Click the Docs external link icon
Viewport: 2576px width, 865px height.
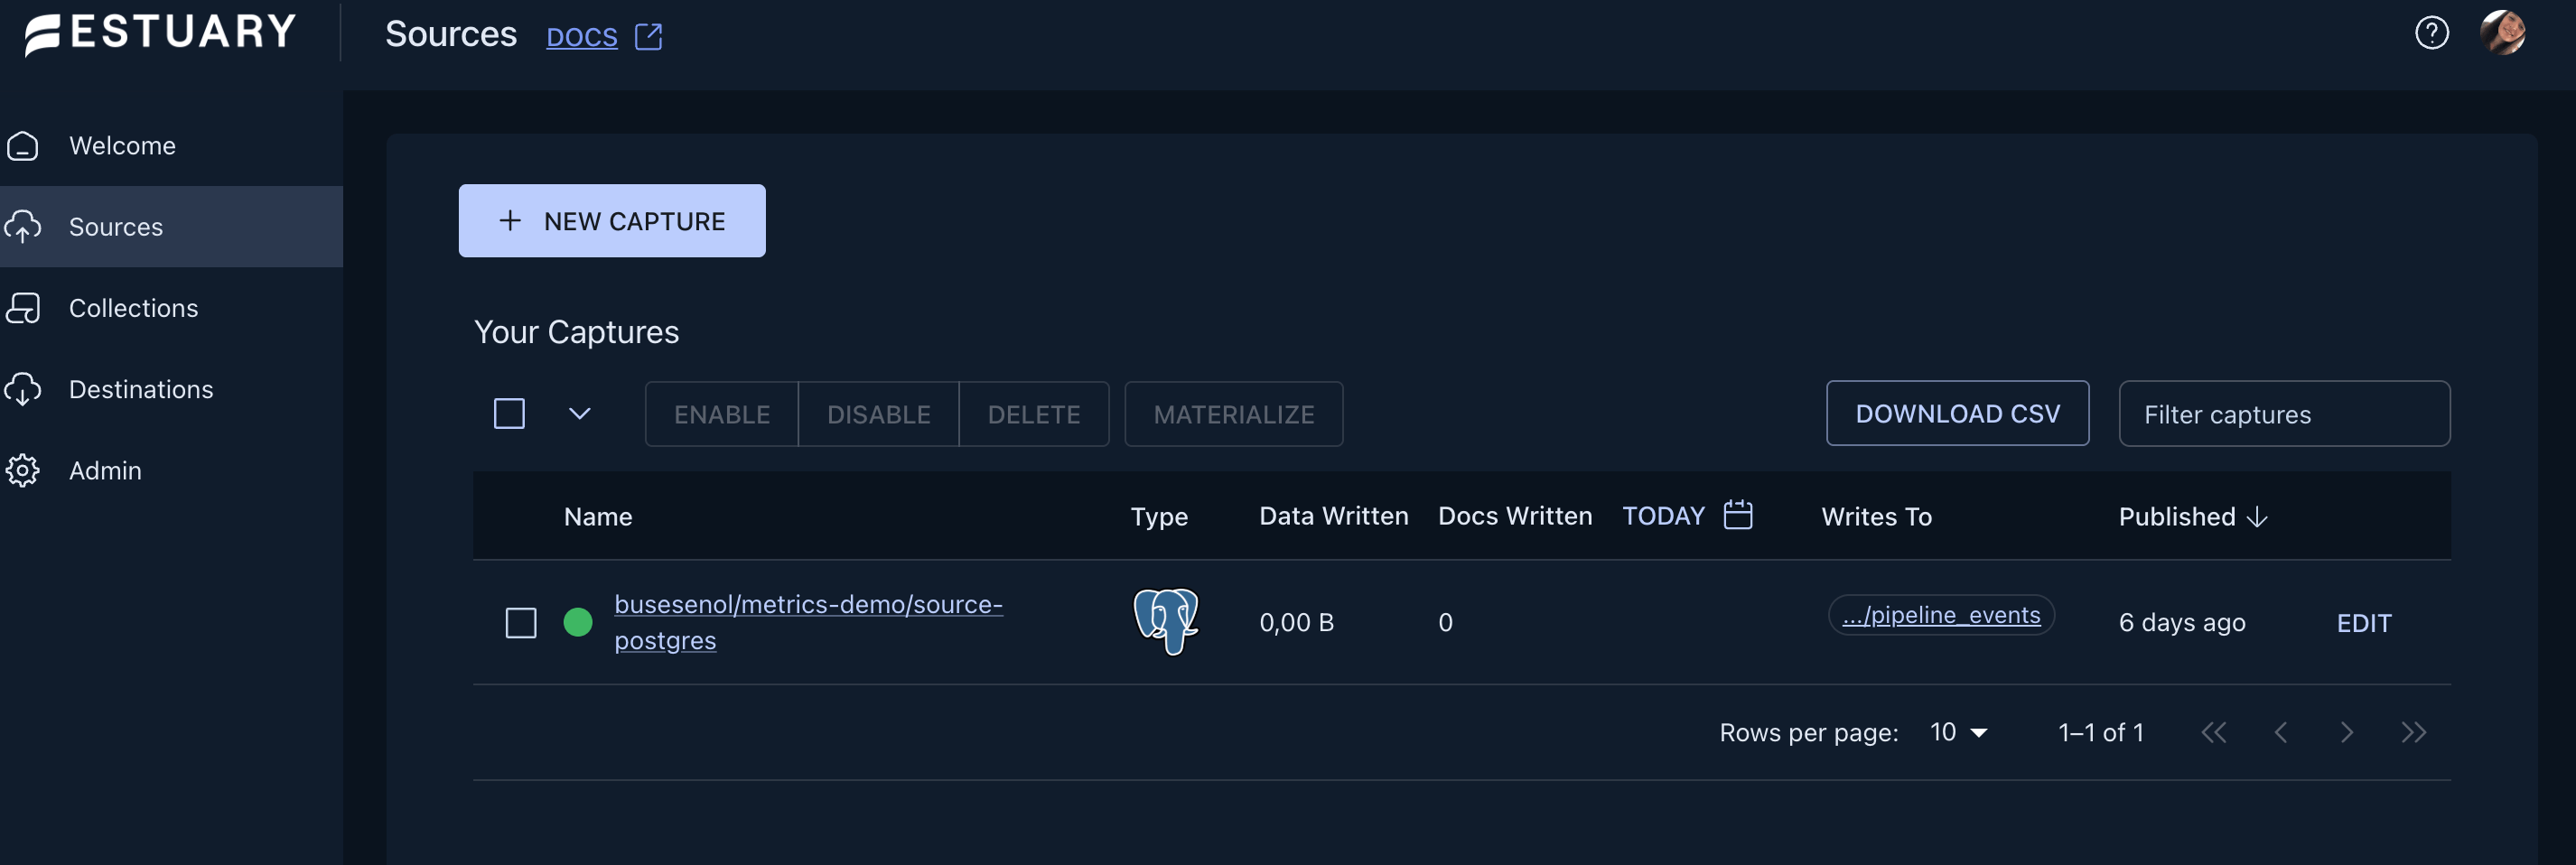click(648, 37)
